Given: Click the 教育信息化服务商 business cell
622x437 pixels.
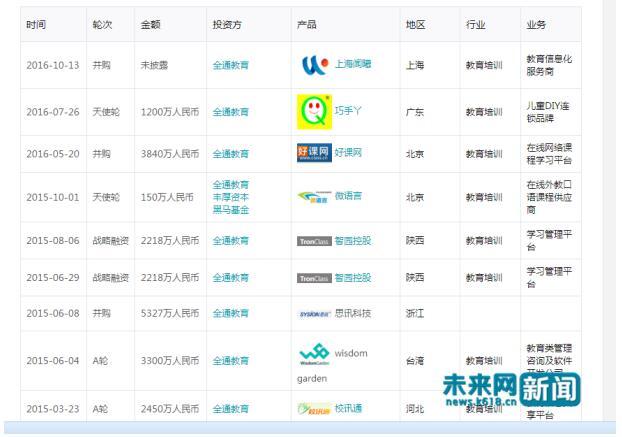Looking at the screenshot, I should (549, 65).
